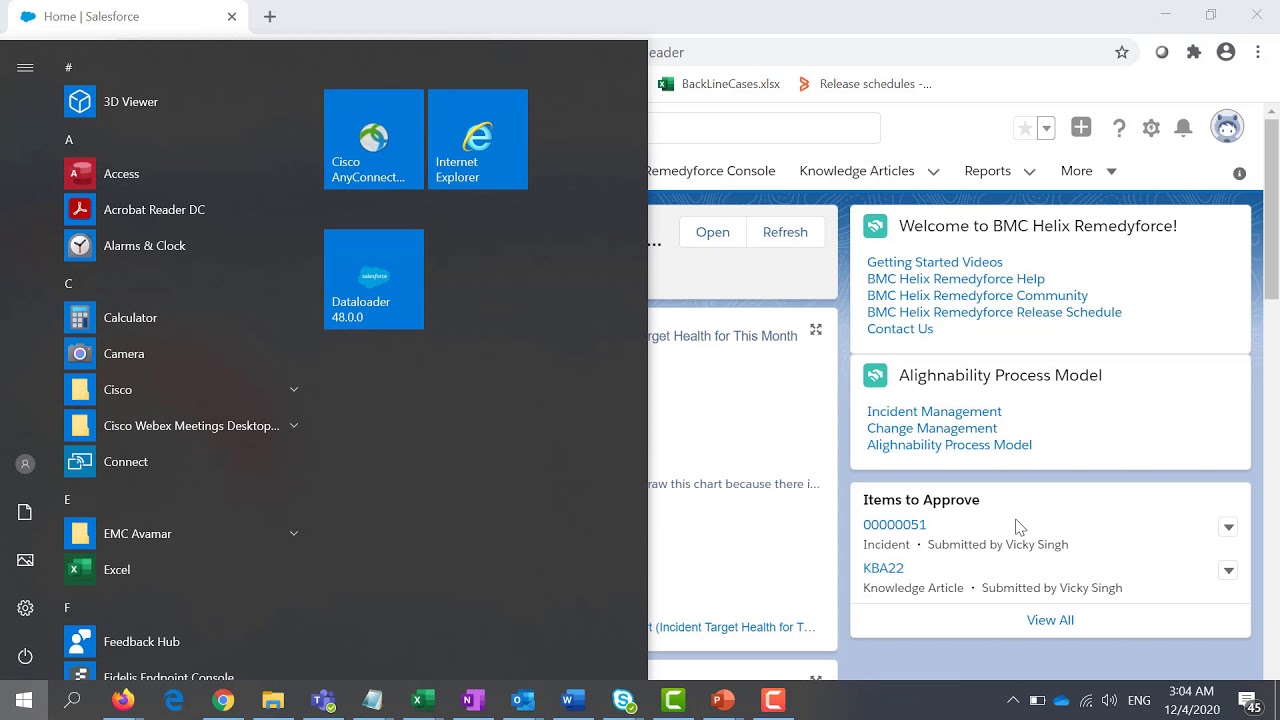Open the Change Management link
Viewport: 1280px width, 720px height.
tap(932, 428)
